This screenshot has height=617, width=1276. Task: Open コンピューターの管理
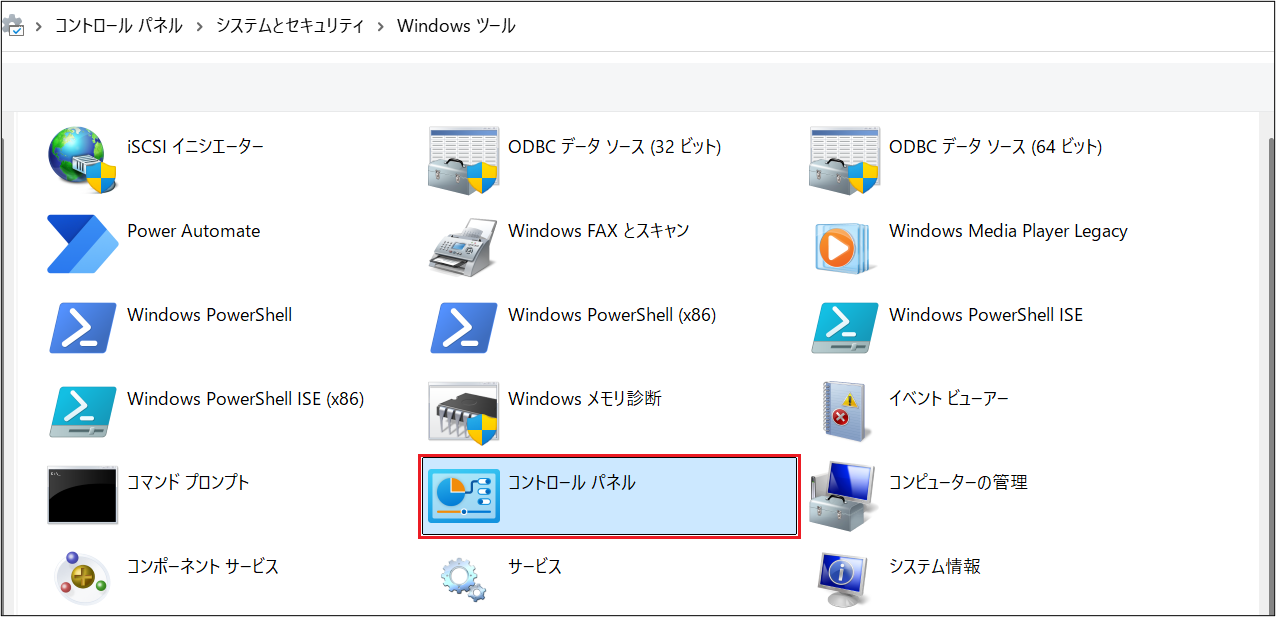[x=958, y=482]
